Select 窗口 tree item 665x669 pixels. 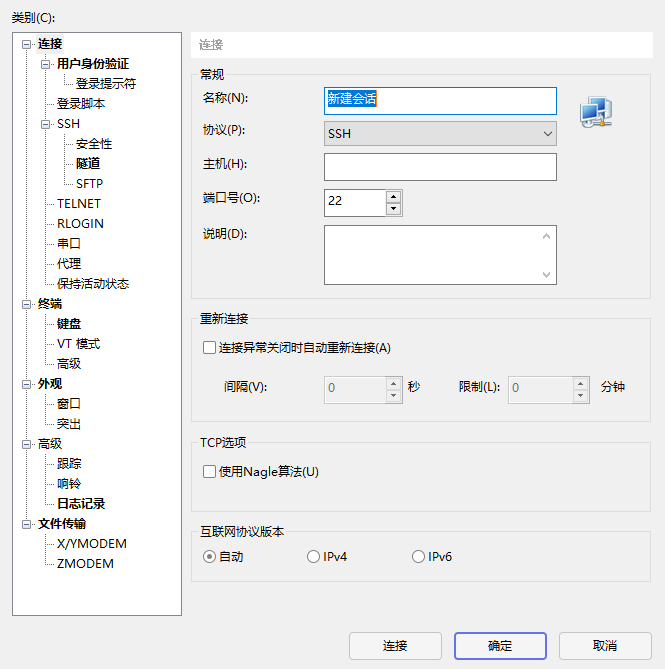pos(69,404)
